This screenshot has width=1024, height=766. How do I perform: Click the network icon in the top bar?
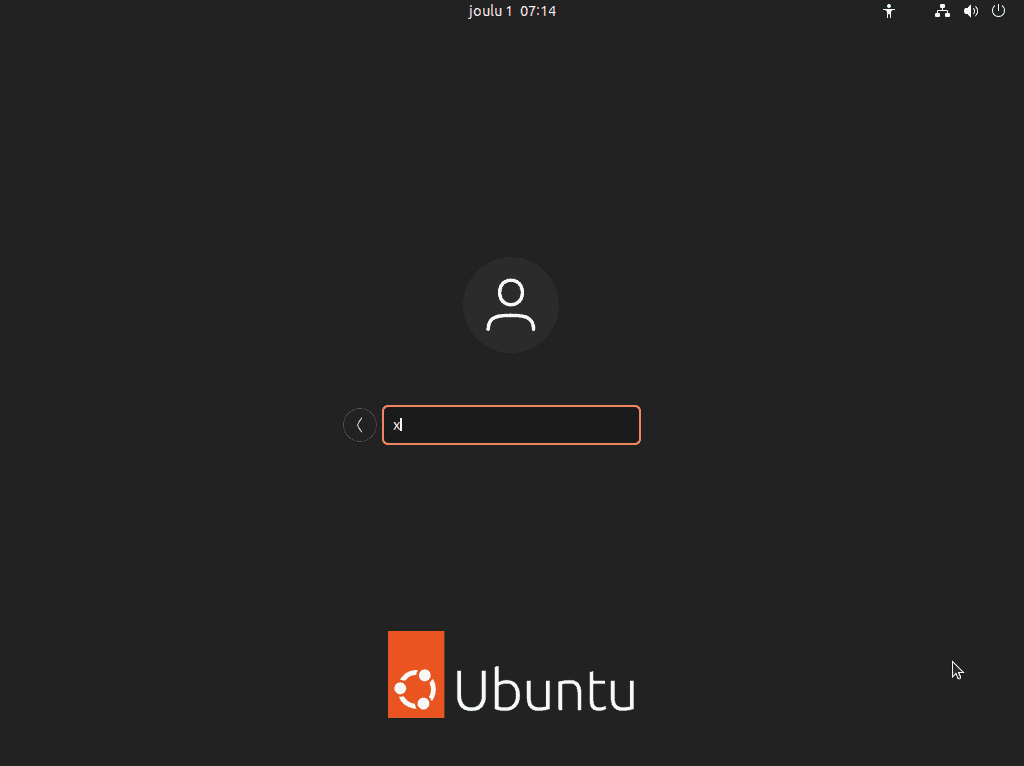941,11
